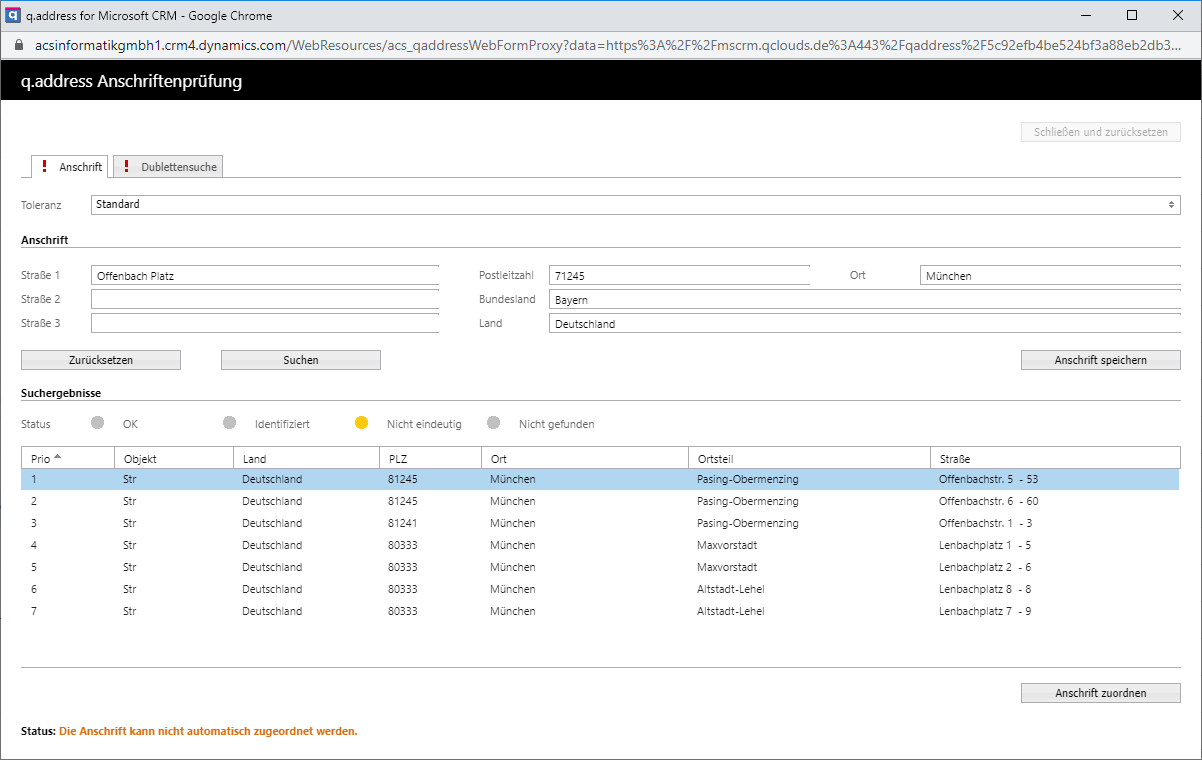Click the yellow 'Nicht eindeutig' status indicator
Screen dimensions: 1202x760
click(x=362, y=423)
